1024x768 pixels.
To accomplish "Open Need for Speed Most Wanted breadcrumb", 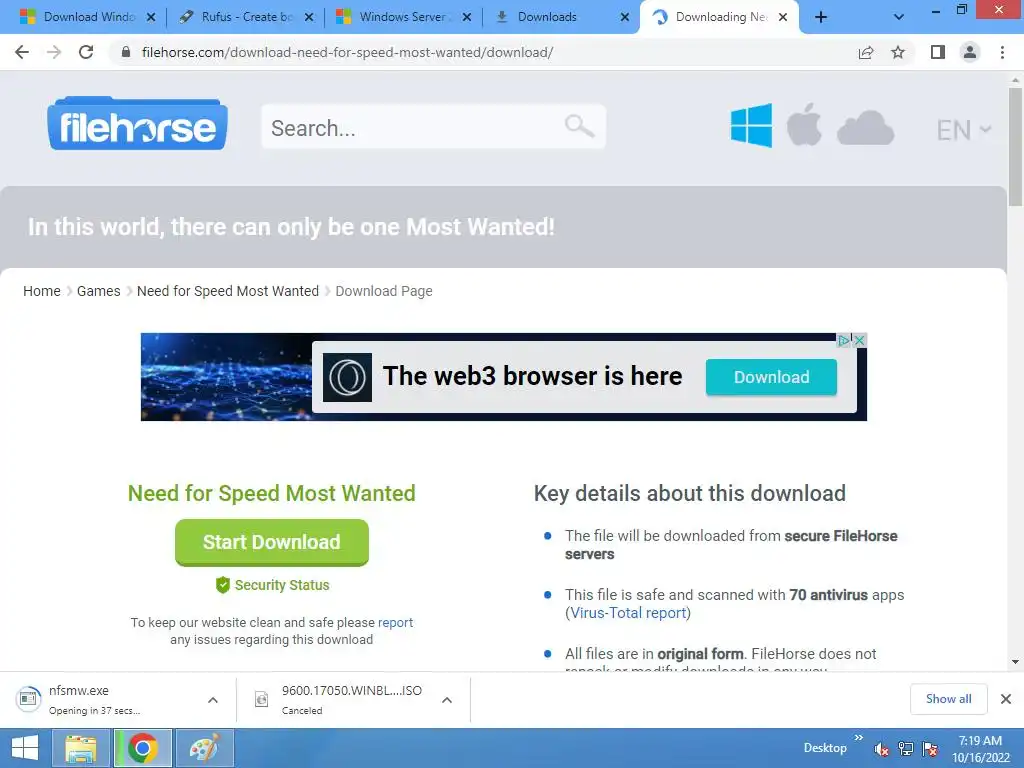I will click(x=228, y=291).
